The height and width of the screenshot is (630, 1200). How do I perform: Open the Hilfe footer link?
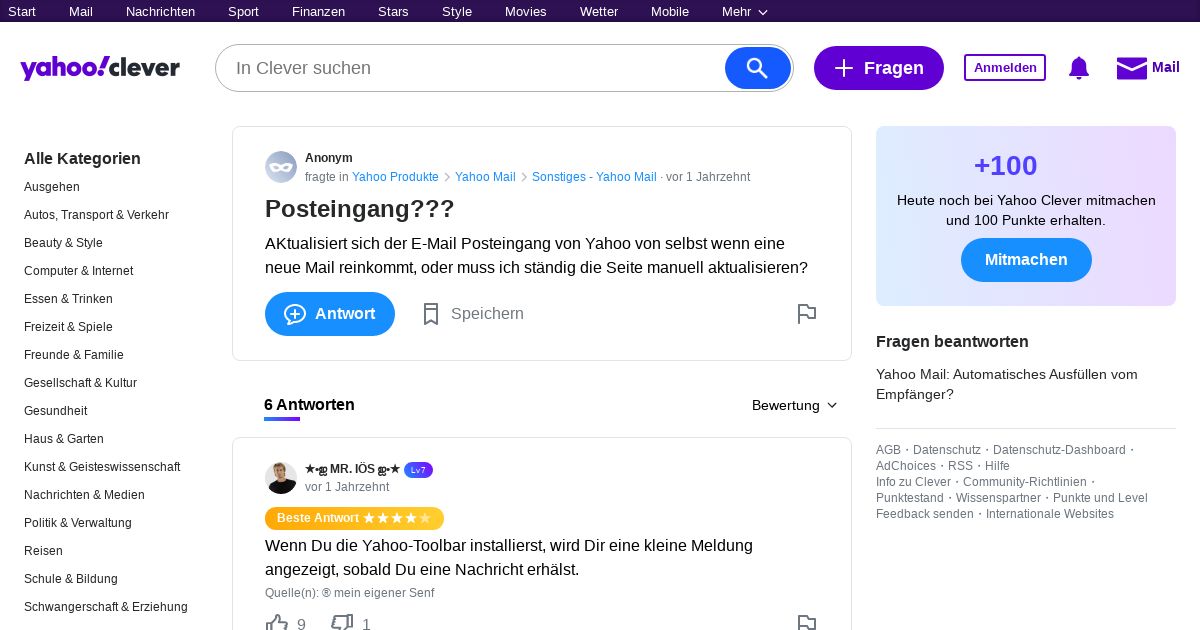pos(997,466)
